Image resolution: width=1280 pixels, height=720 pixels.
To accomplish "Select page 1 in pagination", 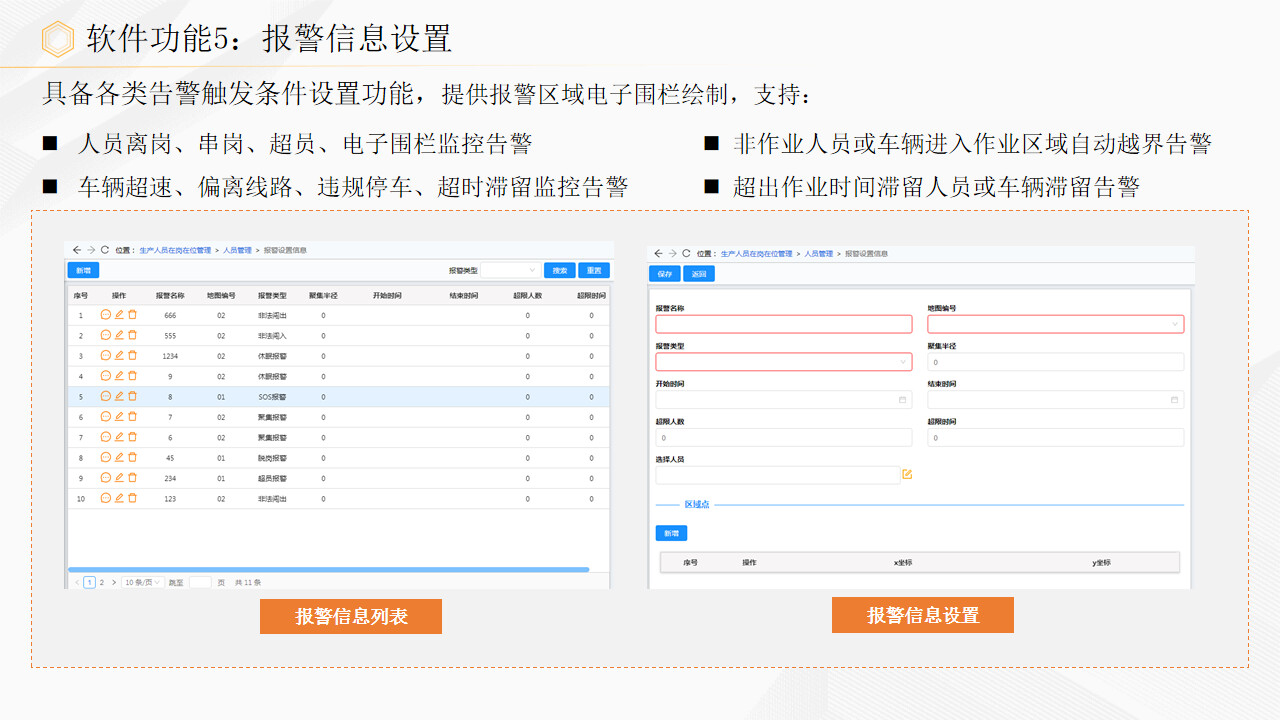I will (x=89, y=582).
